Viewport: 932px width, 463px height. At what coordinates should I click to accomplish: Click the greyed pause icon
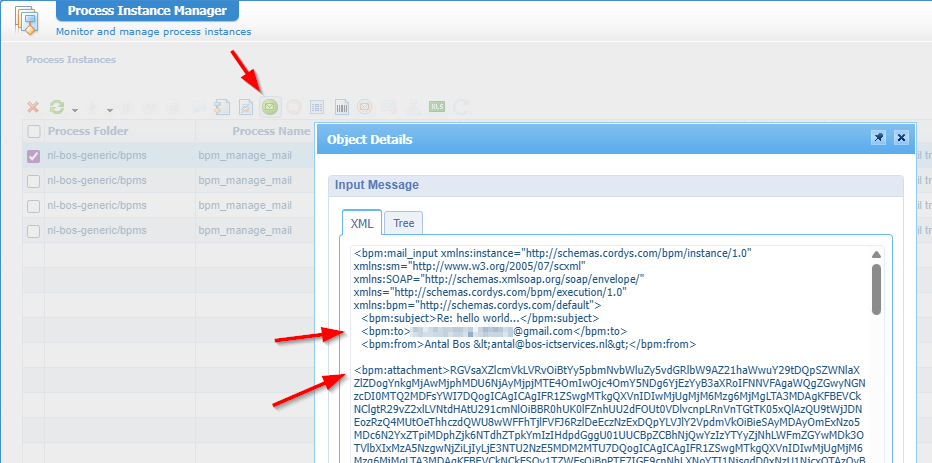126,107
